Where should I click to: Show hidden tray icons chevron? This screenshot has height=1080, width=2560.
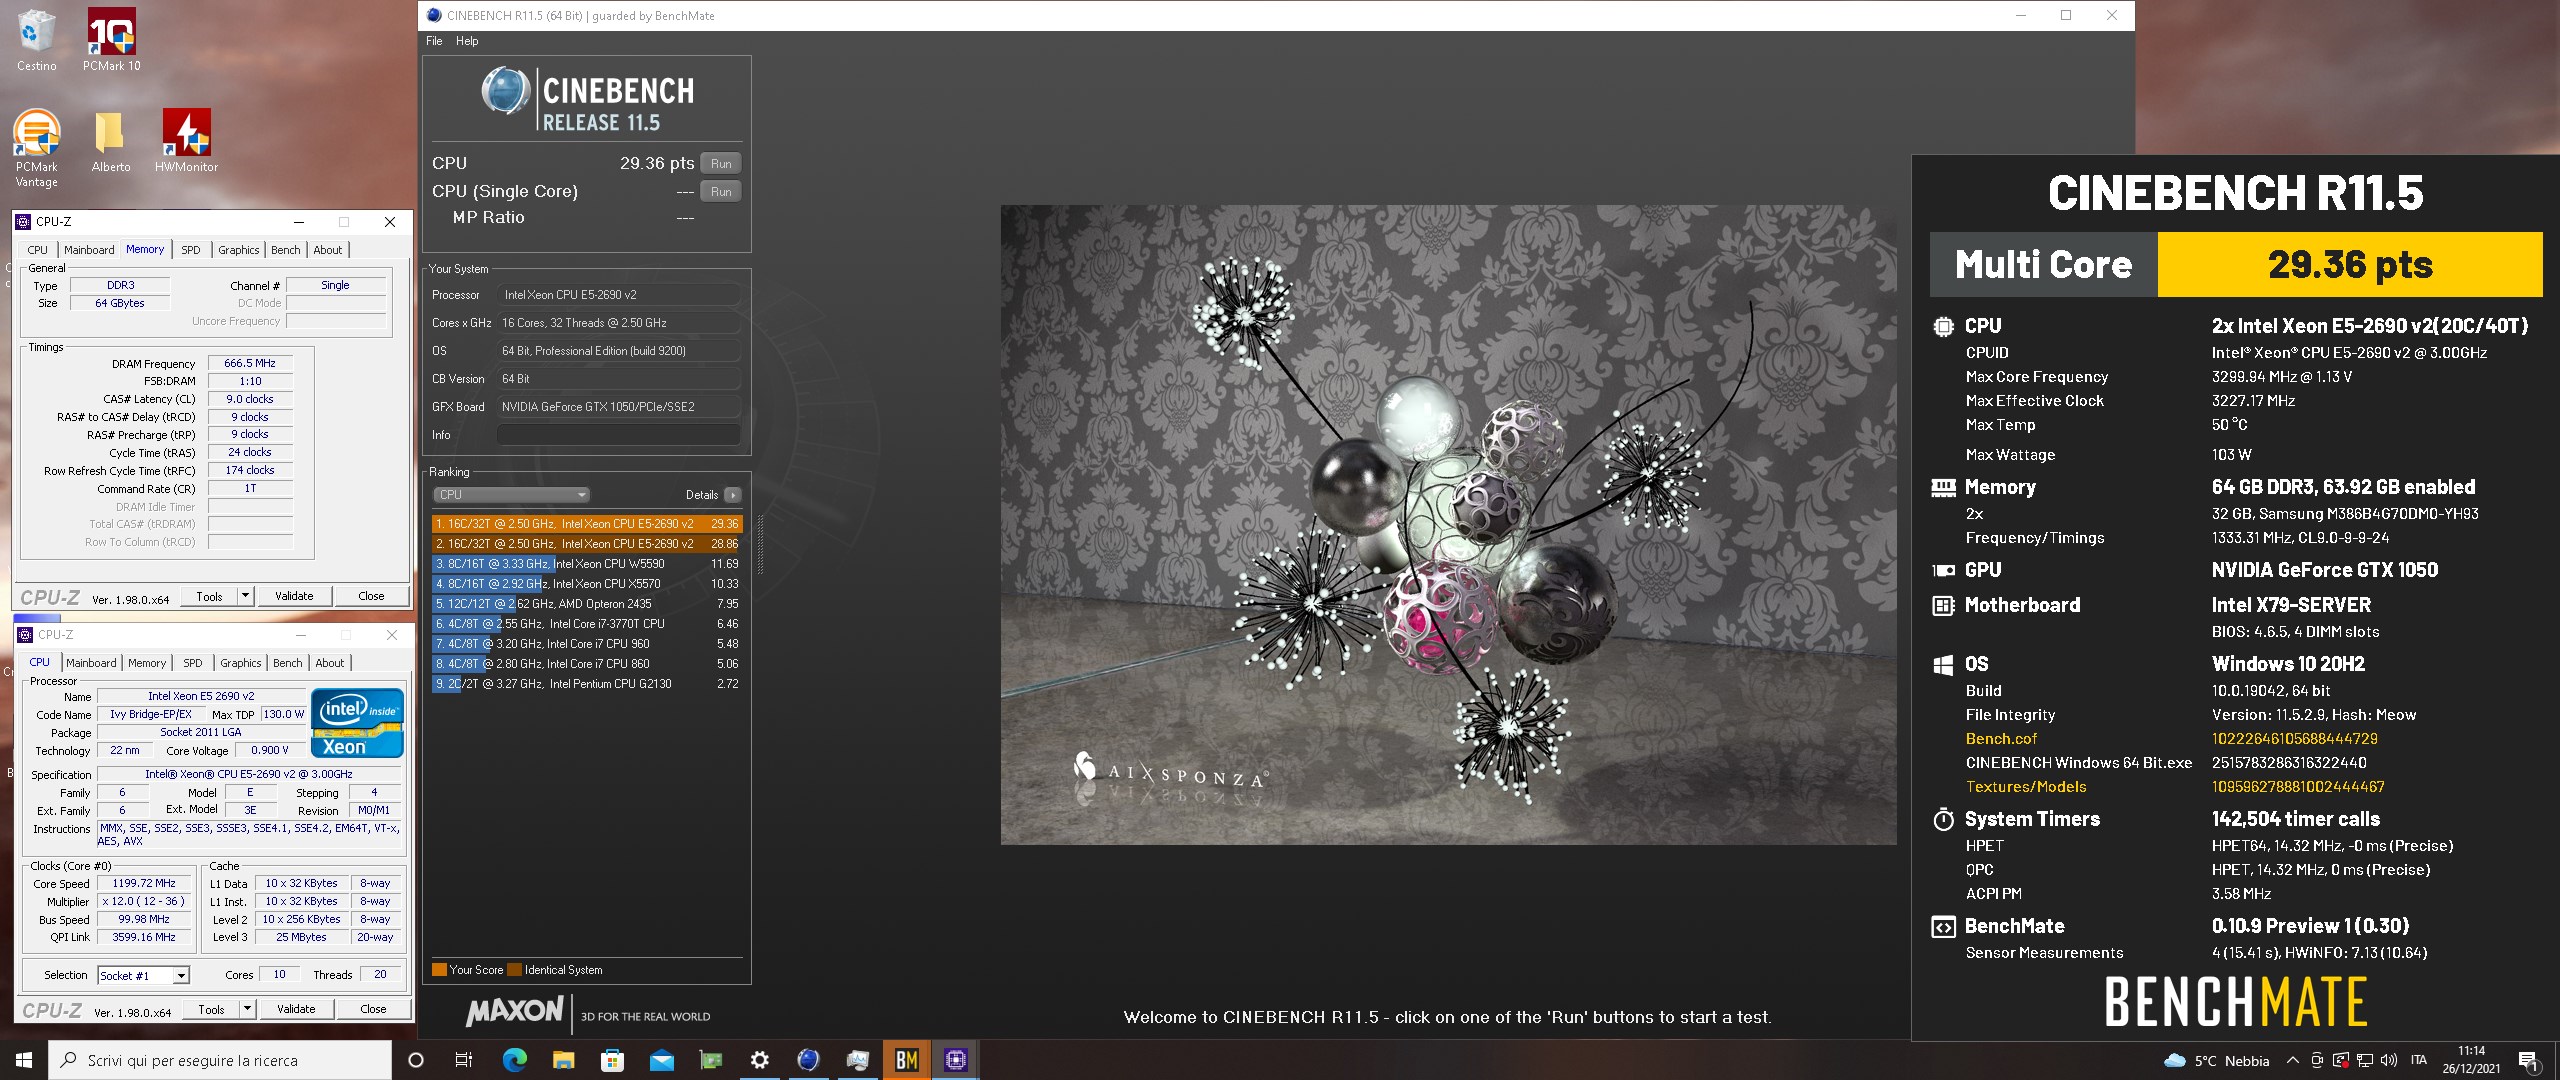(x=2292, y=1060)
